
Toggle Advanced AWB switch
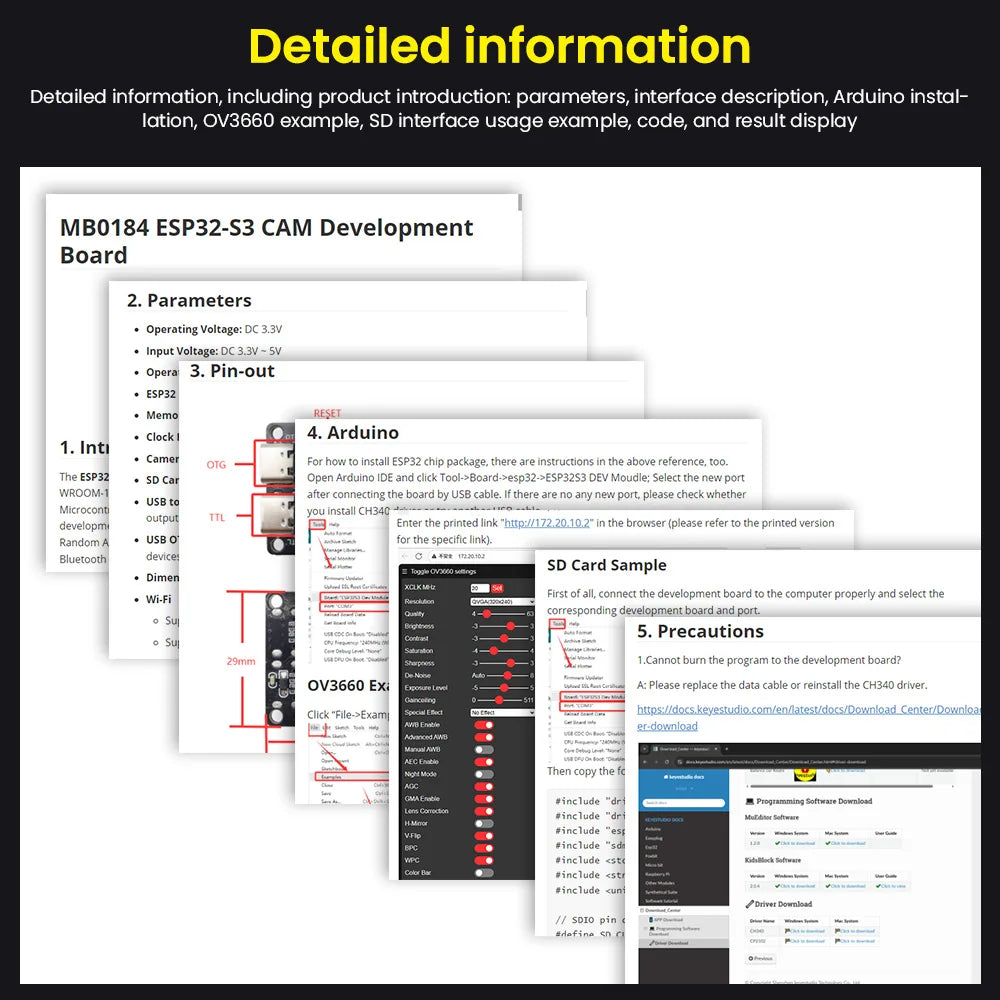point(484,737)
